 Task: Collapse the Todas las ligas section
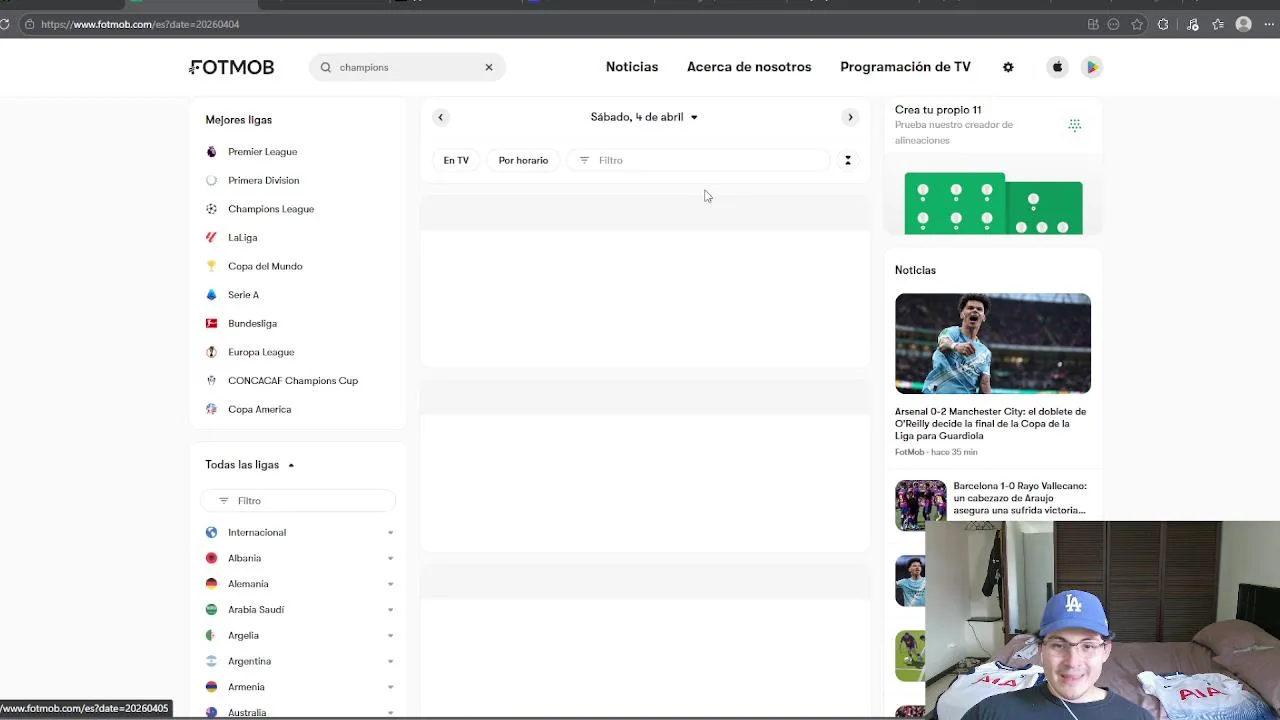(x=250, y=465)
